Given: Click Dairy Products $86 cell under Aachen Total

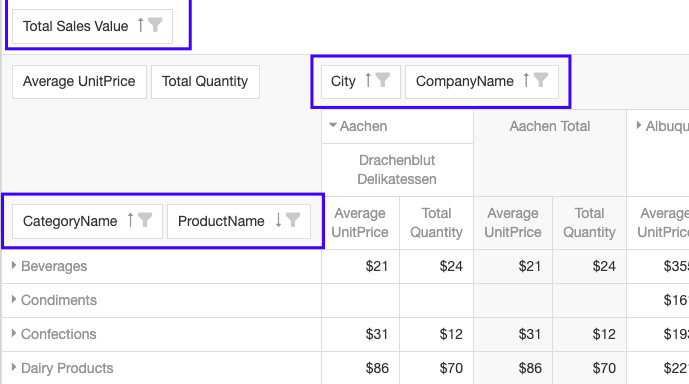Looking at the screenshot, I should pyautogui.click(x=513, y=368).
